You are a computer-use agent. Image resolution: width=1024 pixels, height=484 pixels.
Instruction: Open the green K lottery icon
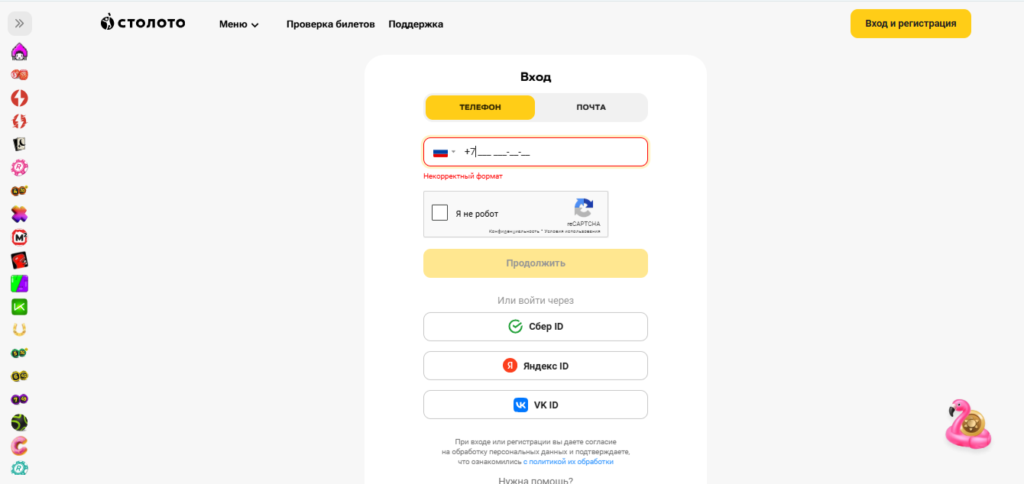coord(20,307)
